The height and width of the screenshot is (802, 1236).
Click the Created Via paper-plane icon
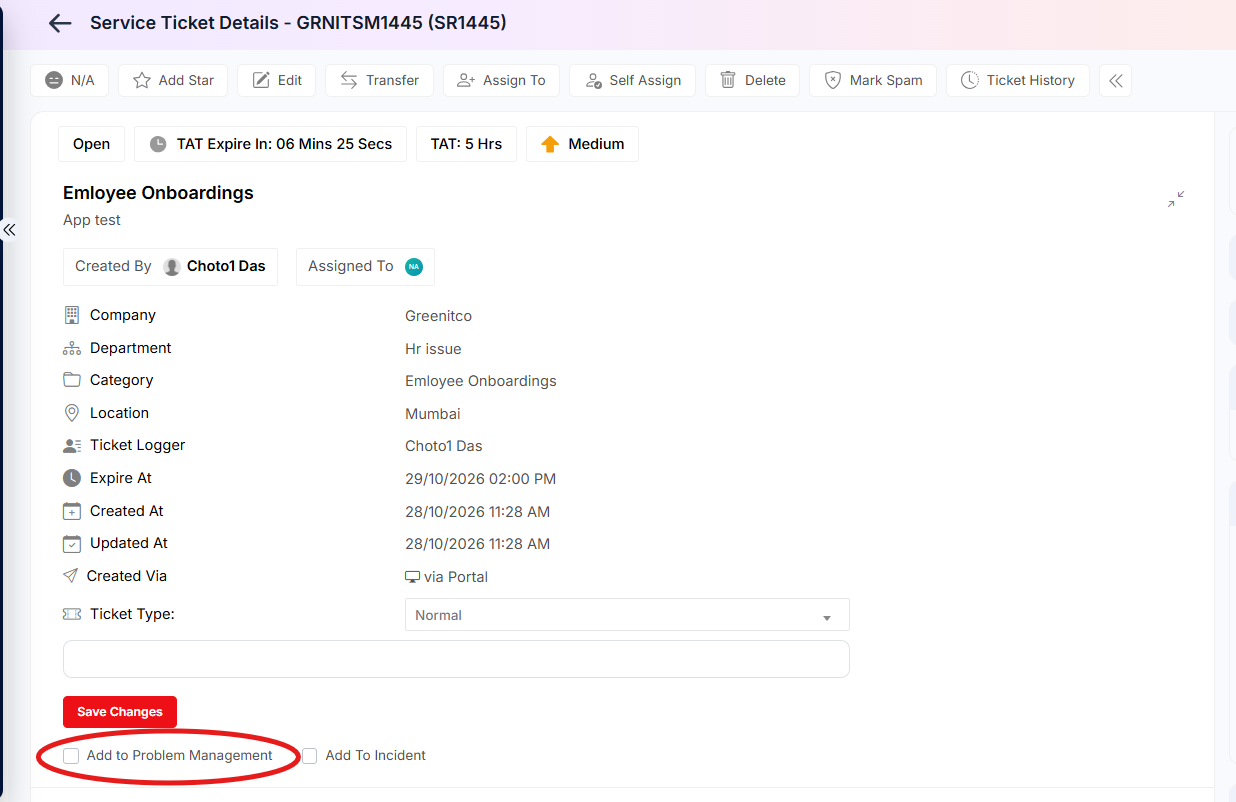tap(70, 576)
